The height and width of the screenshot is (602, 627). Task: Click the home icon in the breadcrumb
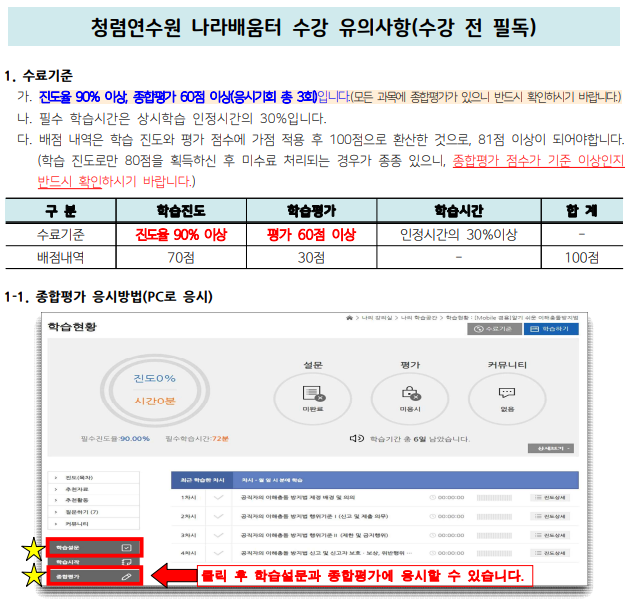(x=349, y=318)
